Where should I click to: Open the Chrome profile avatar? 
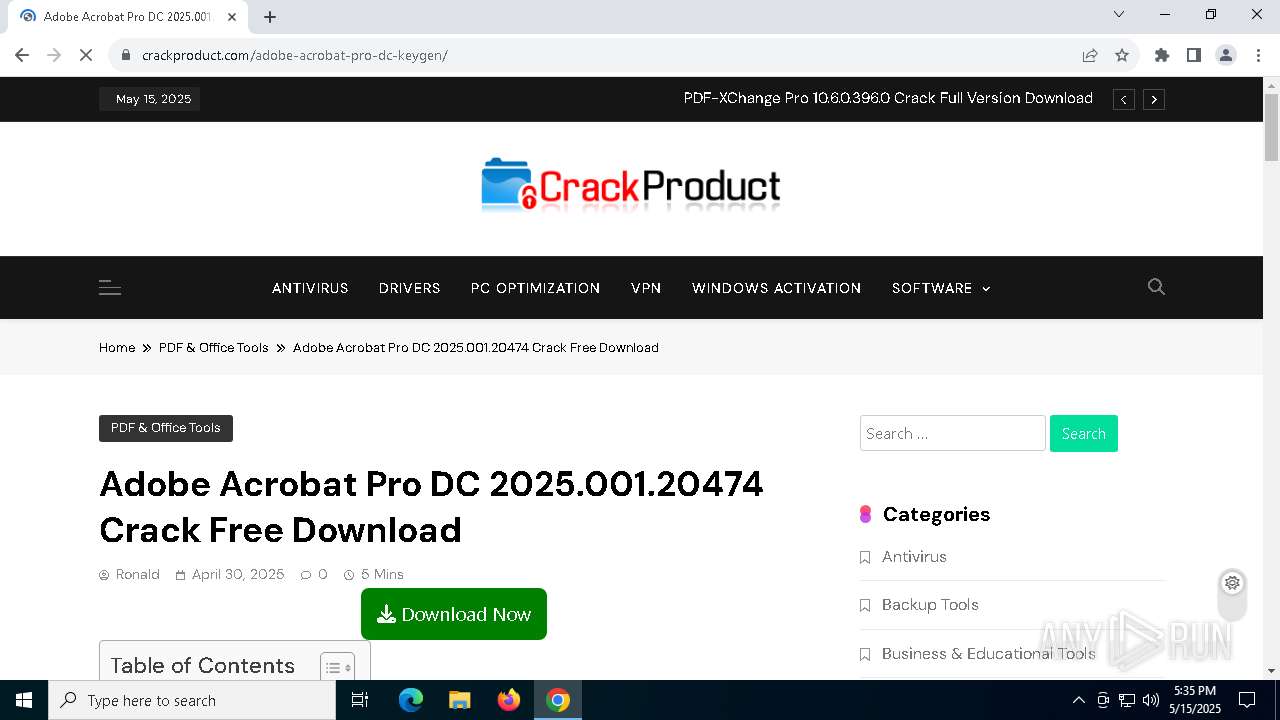pos(1226,55)
